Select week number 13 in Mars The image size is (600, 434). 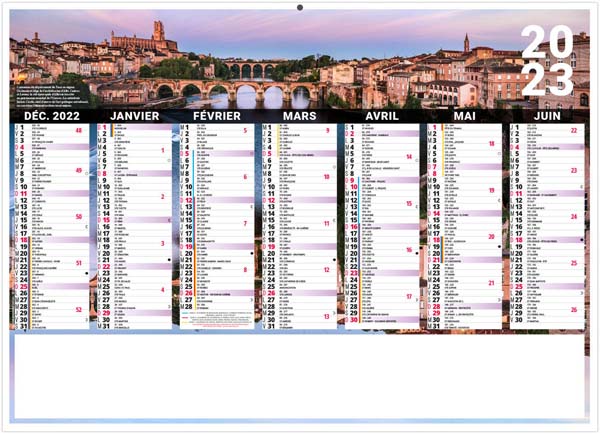[x=326, y=317]
